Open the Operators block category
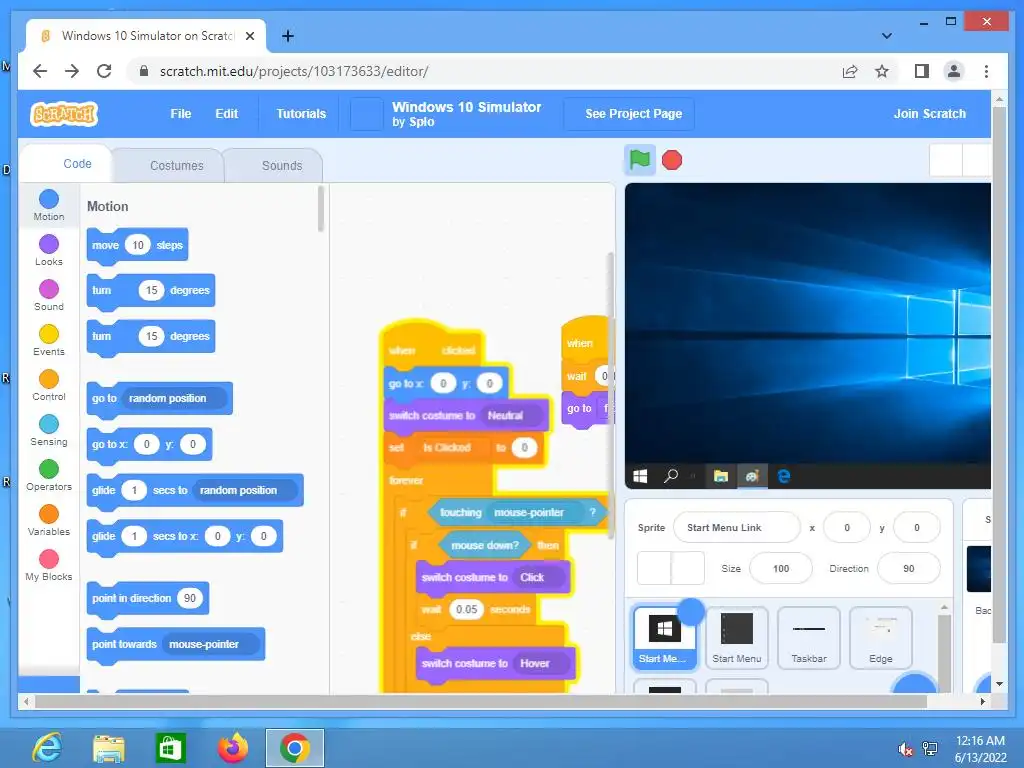 [49, 475]
